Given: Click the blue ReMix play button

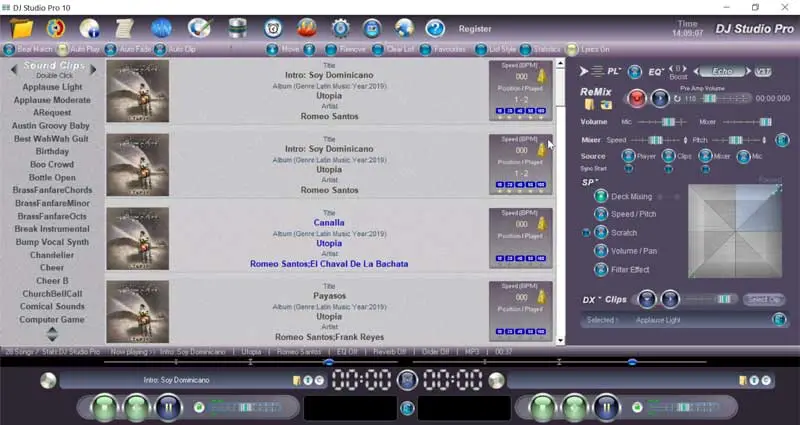Looking at the screenshot, I should pos(660,98).
